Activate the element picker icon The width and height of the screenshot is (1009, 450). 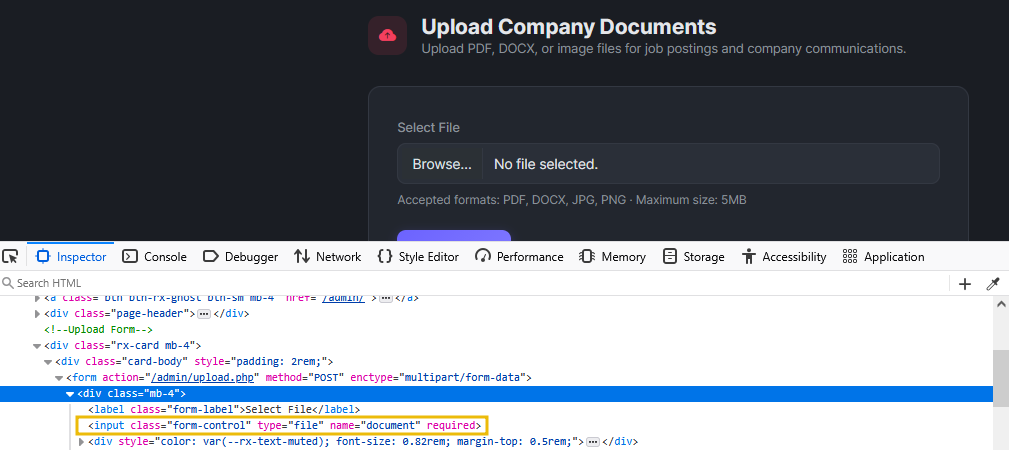10,256
